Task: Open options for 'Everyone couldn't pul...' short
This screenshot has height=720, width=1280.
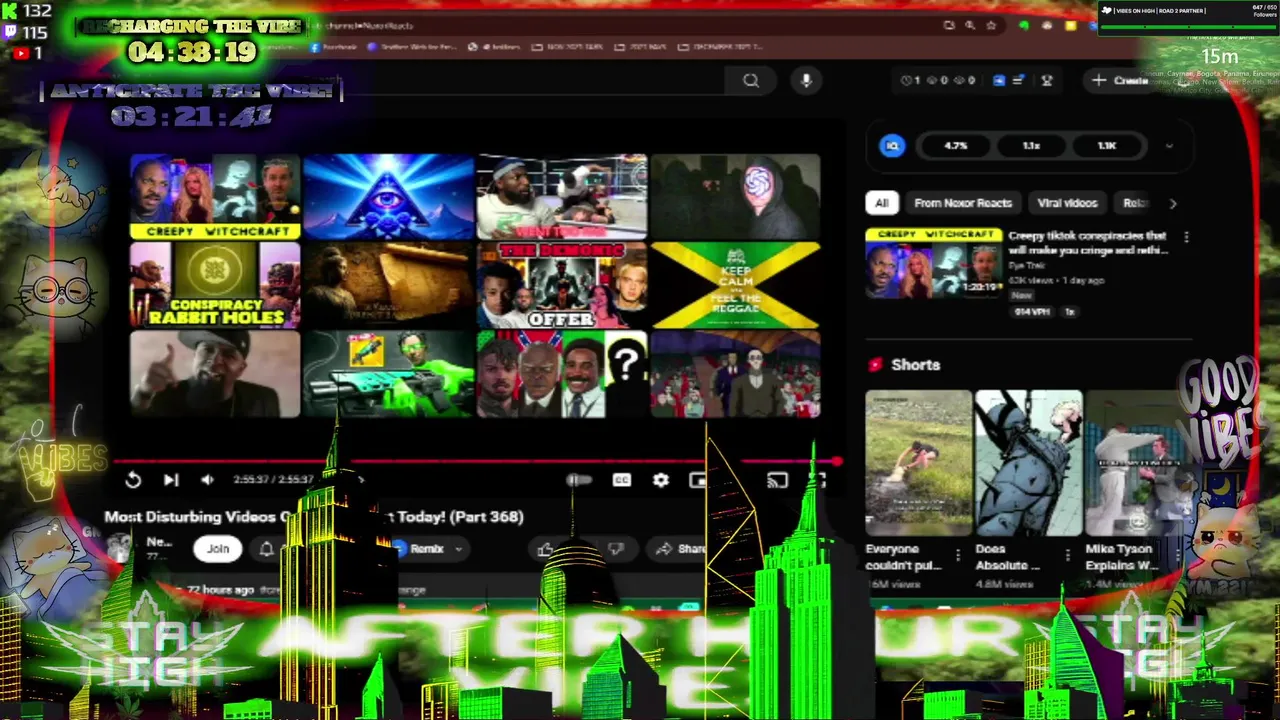Action: click(958, 553)
